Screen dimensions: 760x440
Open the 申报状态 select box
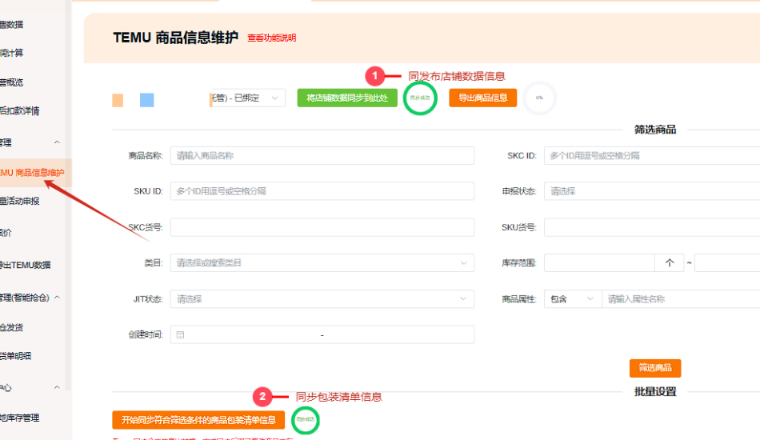pos(652,191)
